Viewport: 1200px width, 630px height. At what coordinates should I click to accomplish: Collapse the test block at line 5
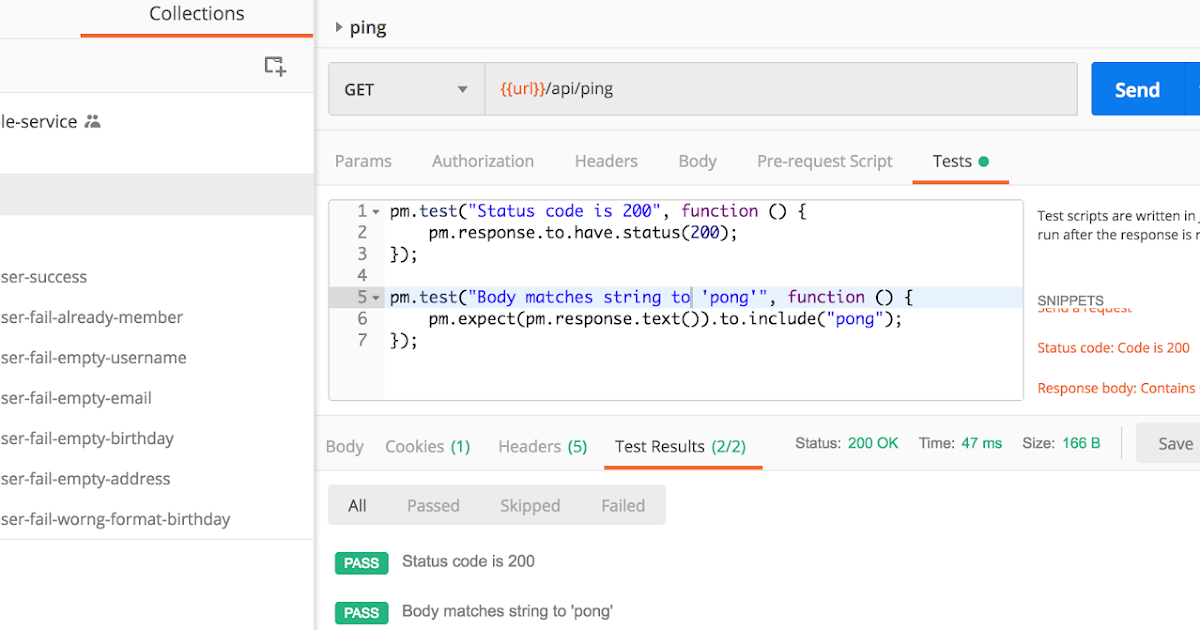pyautogui.click(x=374, y=296)
